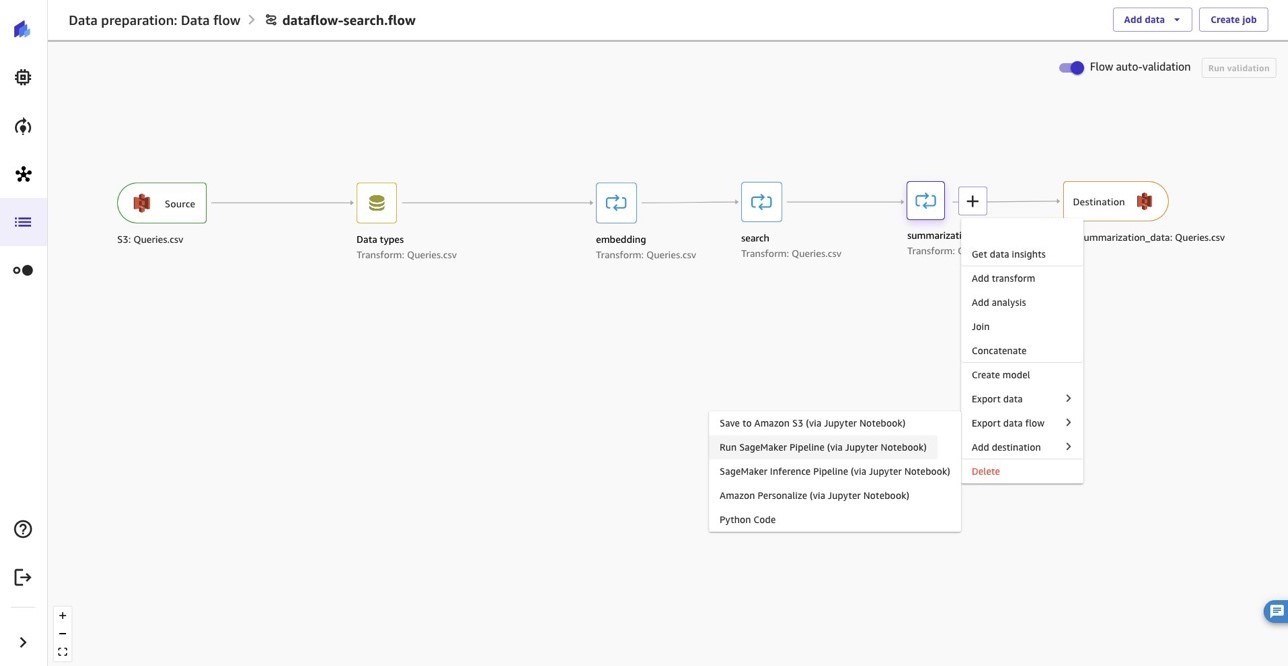Screen dimensions: 1288x666
Task: Click the Run validation button
Action: [1239, 68]
